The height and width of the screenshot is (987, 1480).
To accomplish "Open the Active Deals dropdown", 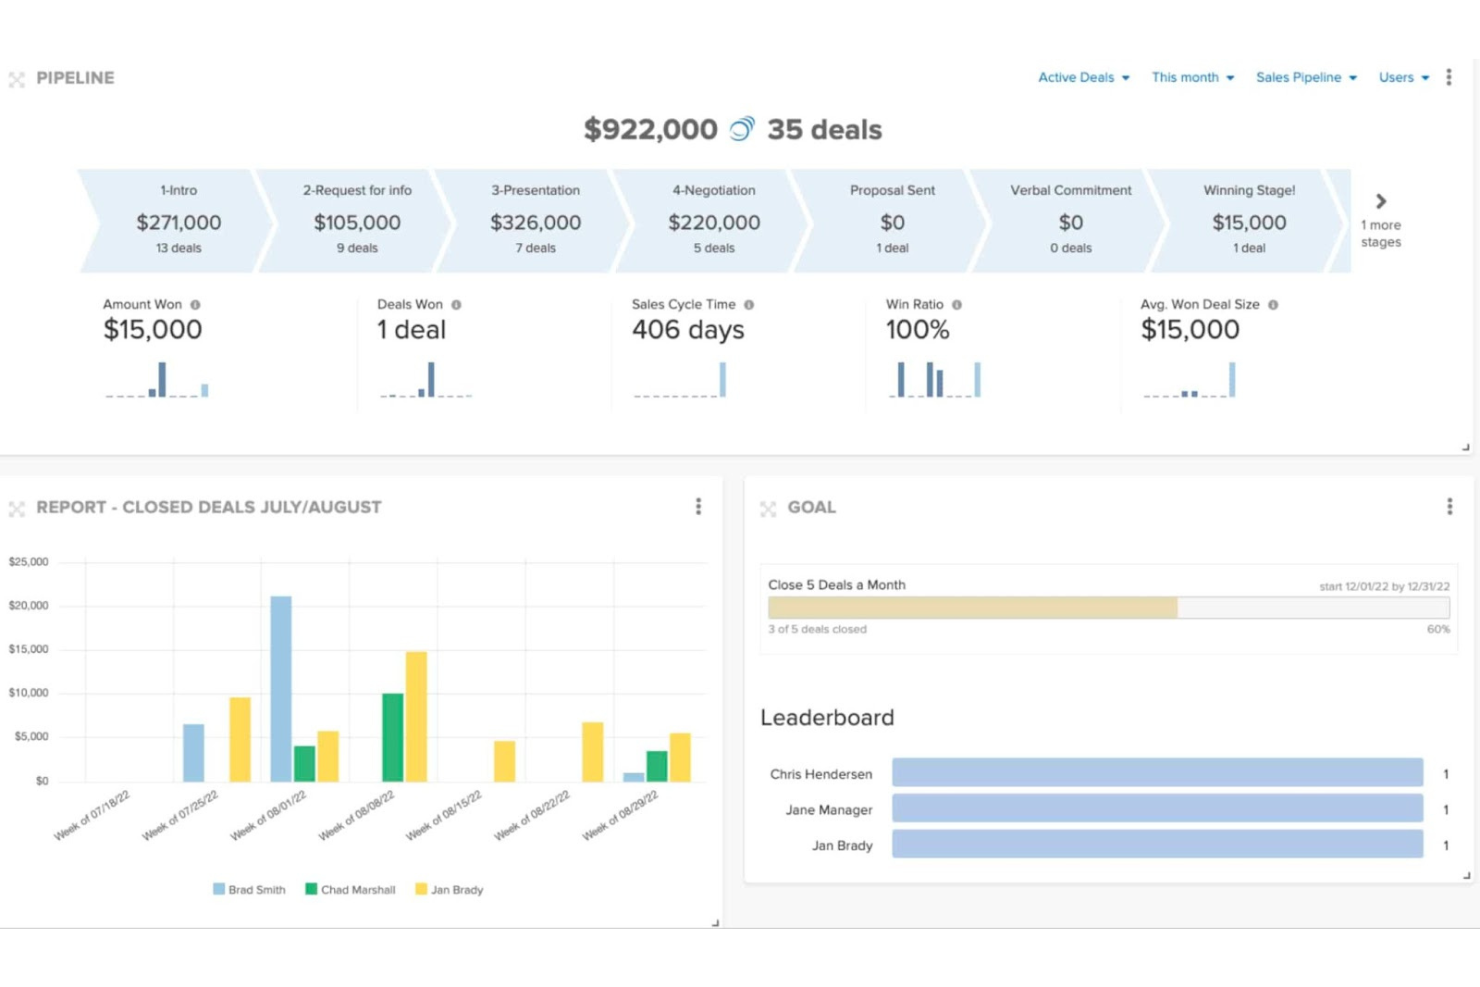I will click(x=1083, y=77).
